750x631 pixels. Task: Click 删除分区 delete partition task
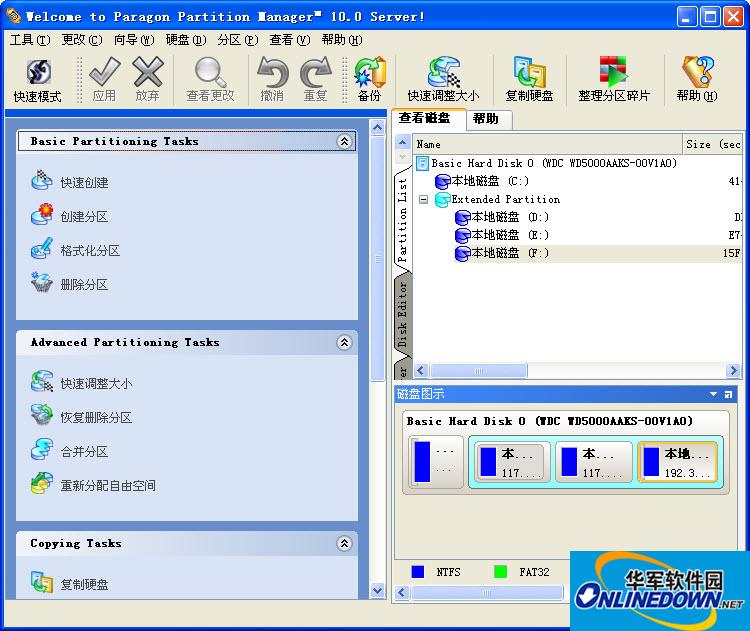pyautogui.click(x=83, y=285)
